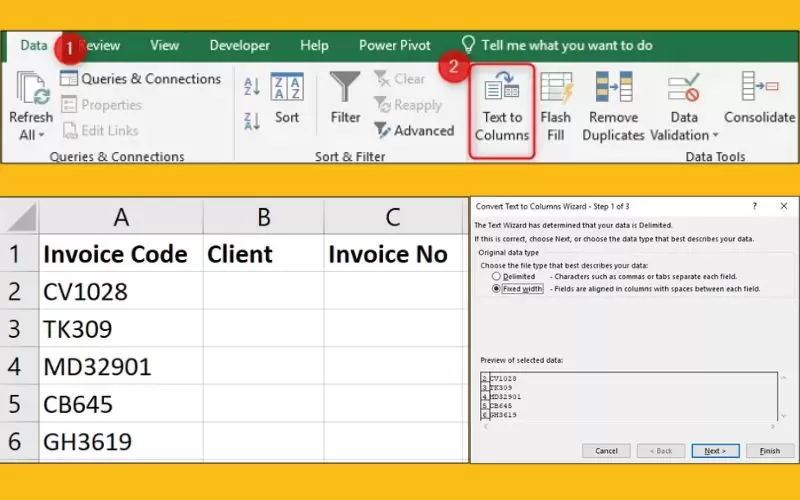
Task: Select cell containing GH3619
Action: [x=121, y=441]
